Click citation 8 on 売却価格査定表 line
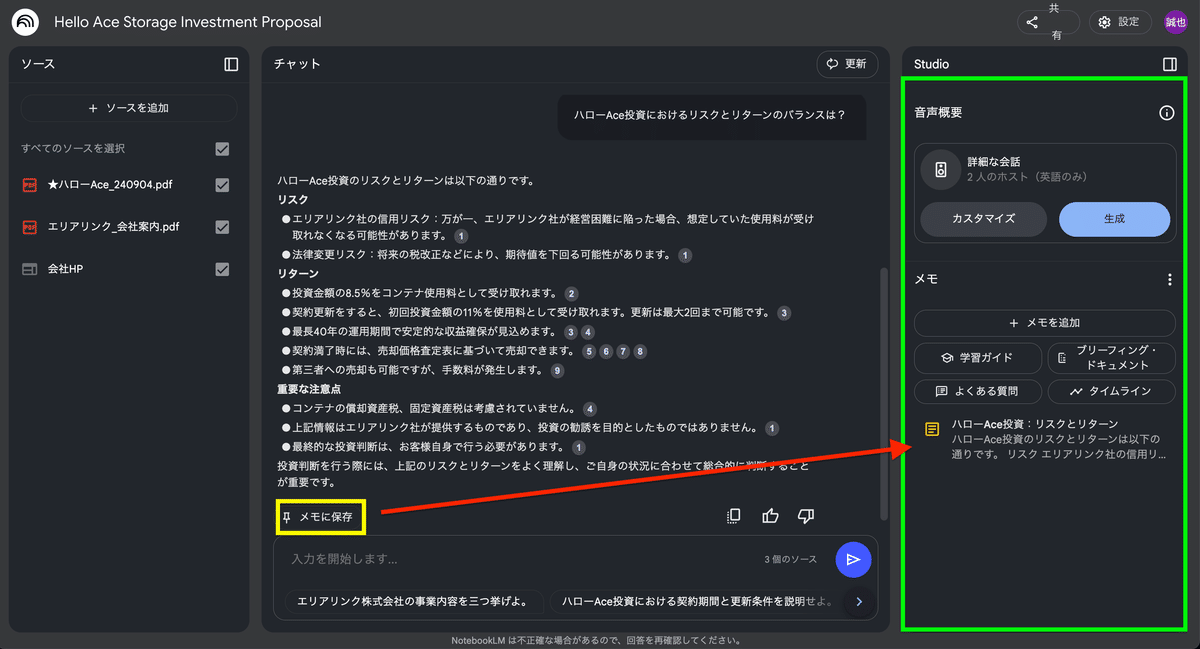 [x=640, y=351]
